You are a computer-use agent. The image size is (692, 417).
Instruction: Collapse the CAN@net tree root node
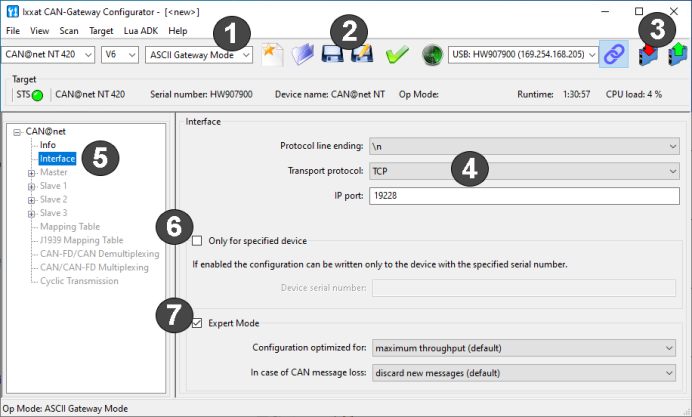click(x=17, y=132)
